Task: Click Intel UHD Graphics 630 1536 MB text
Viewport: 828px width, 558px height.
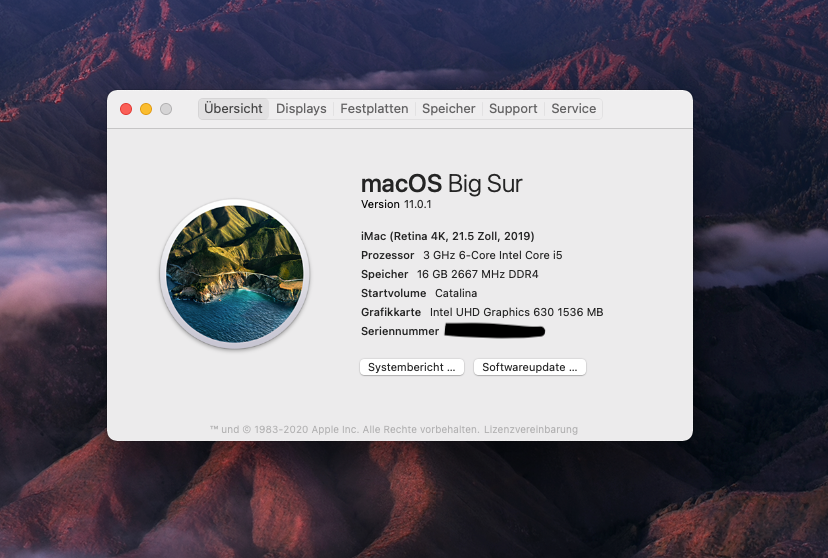Action: tap(516, 312)
